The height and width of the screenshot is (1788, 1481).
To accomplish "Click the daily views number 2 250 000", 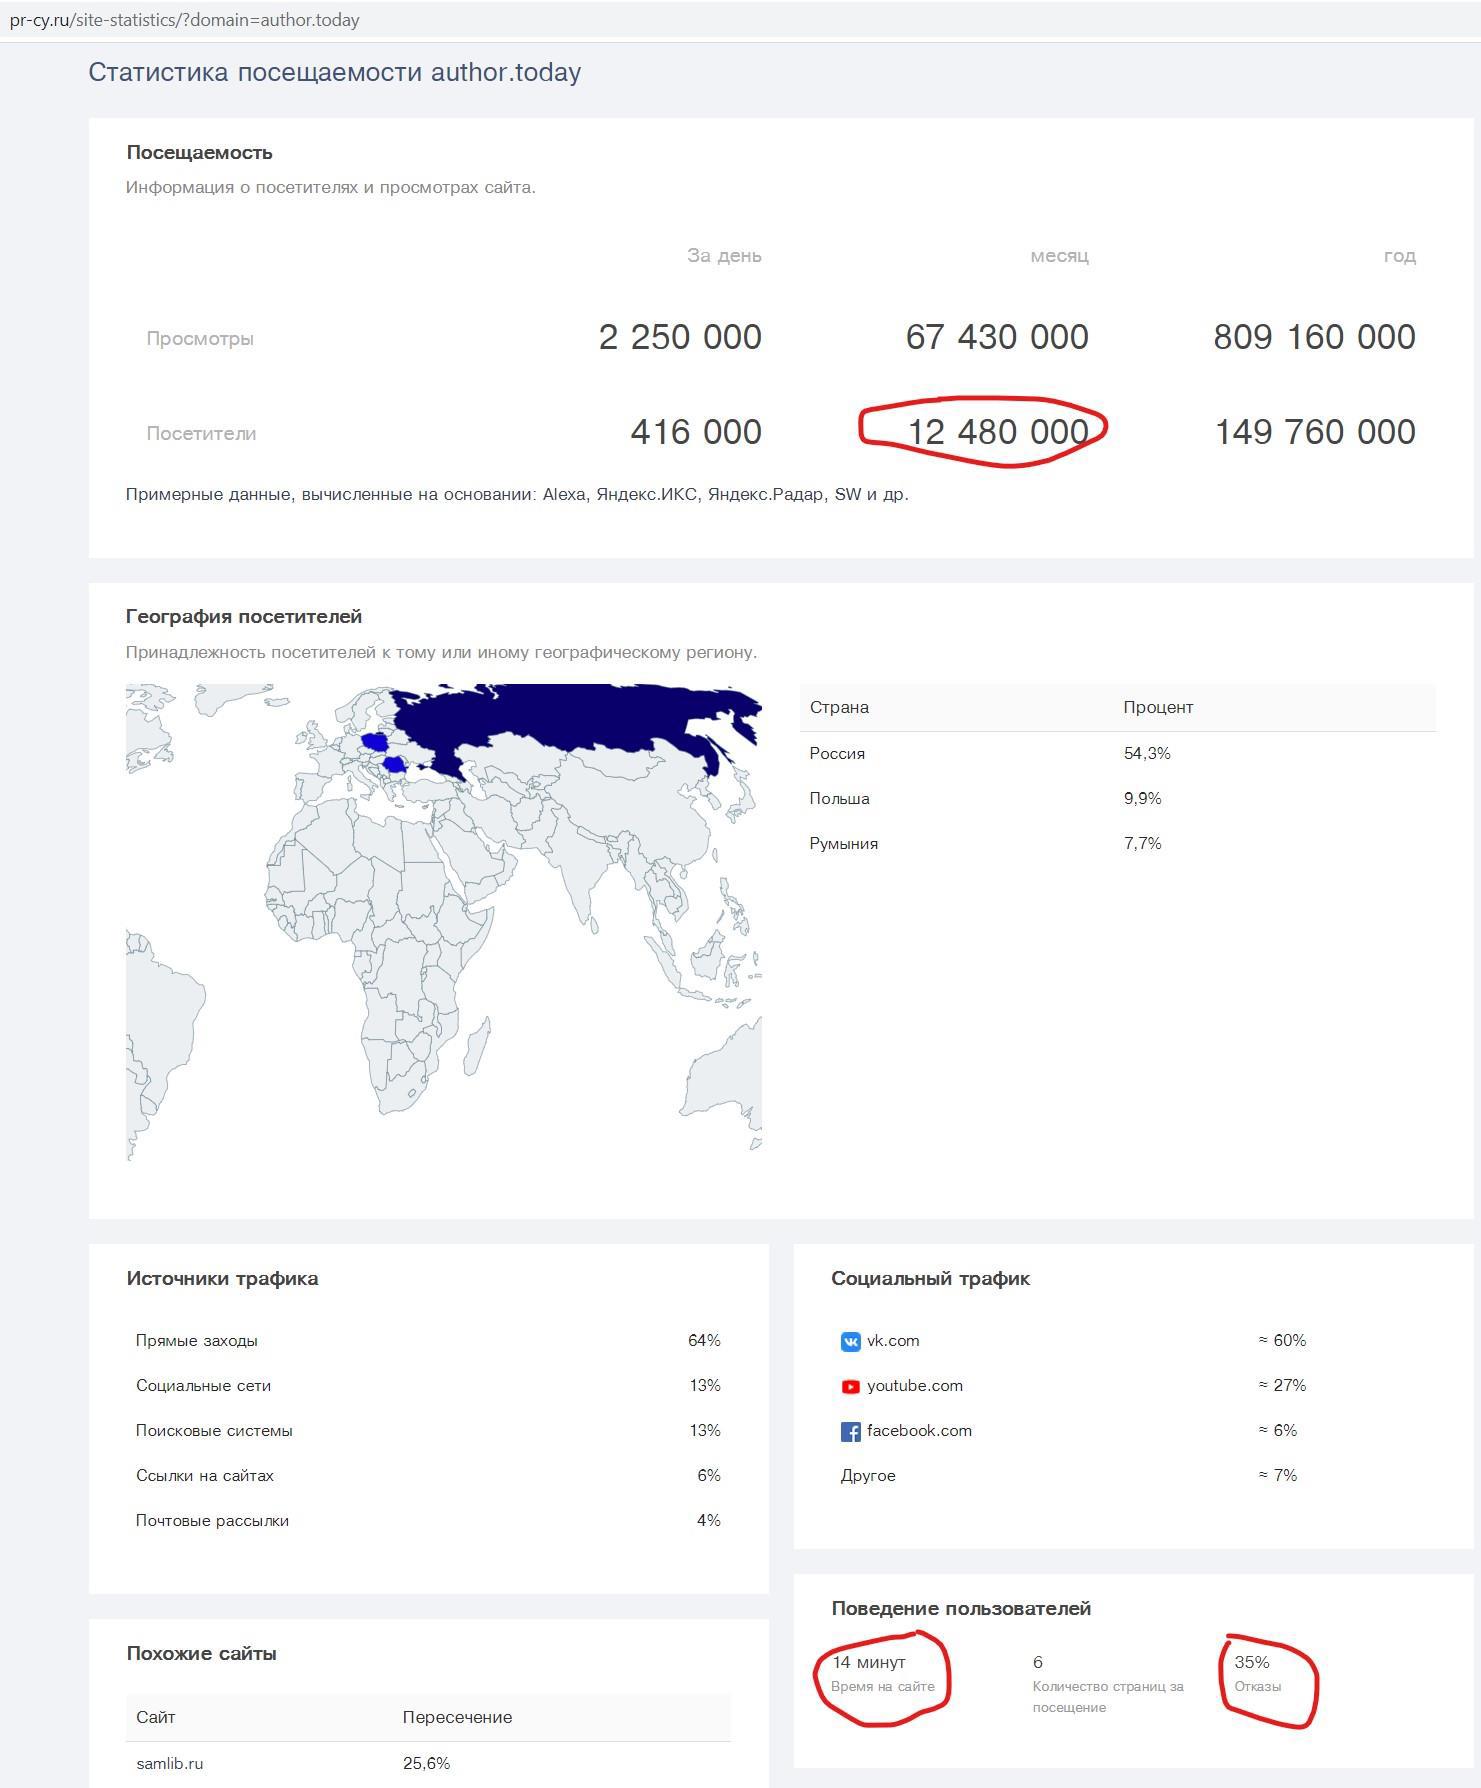I will pyautogui.click(x=680, y=337).
